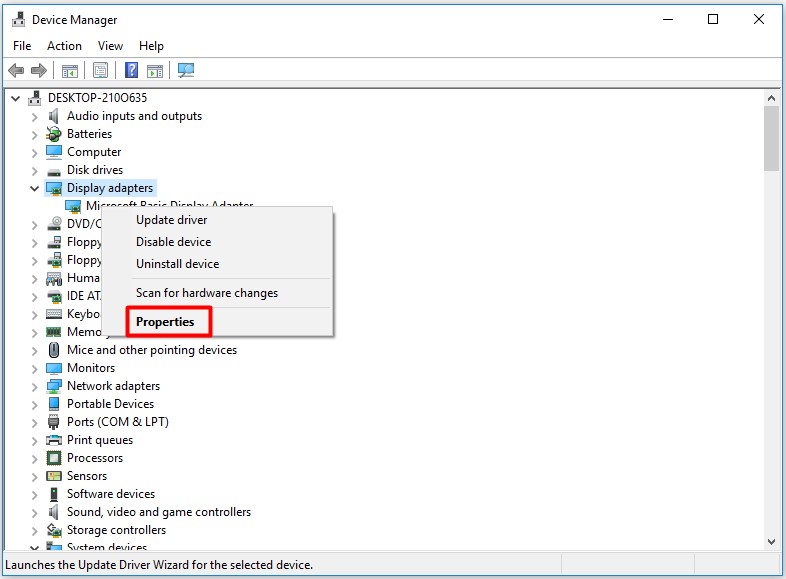
Task: Click the Storage controllers icon
Action: [54, 530]
